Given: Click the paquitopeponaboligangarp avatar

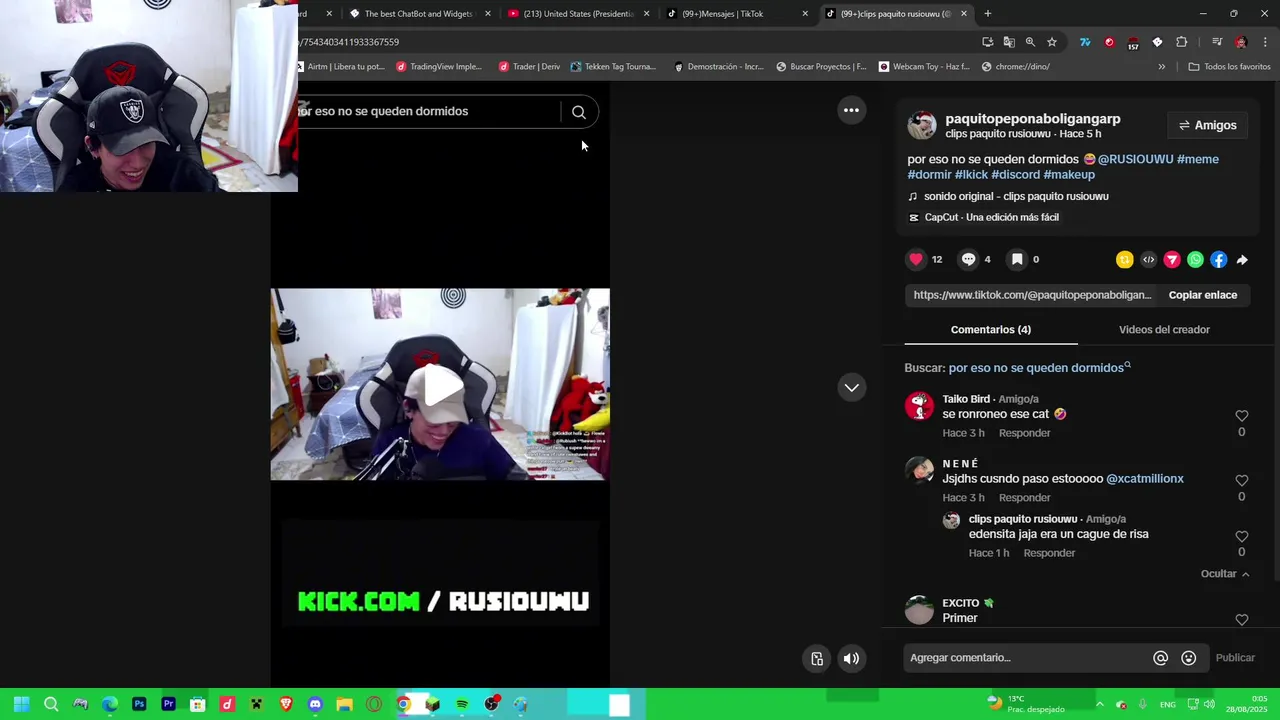Looking at the screenshot, I should point(922,125).
